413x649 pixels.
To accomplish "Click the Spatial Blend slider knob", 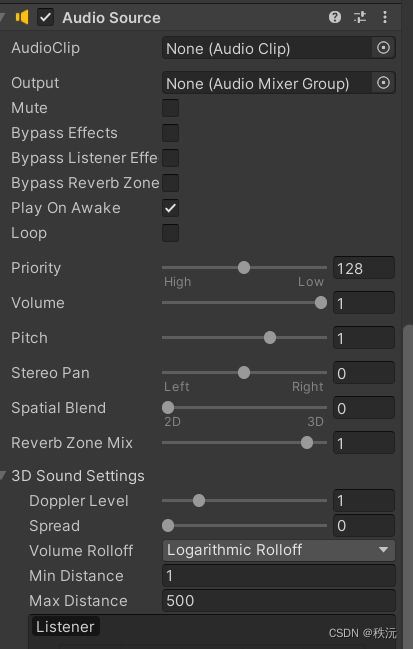I will click(x=168, y=408).
